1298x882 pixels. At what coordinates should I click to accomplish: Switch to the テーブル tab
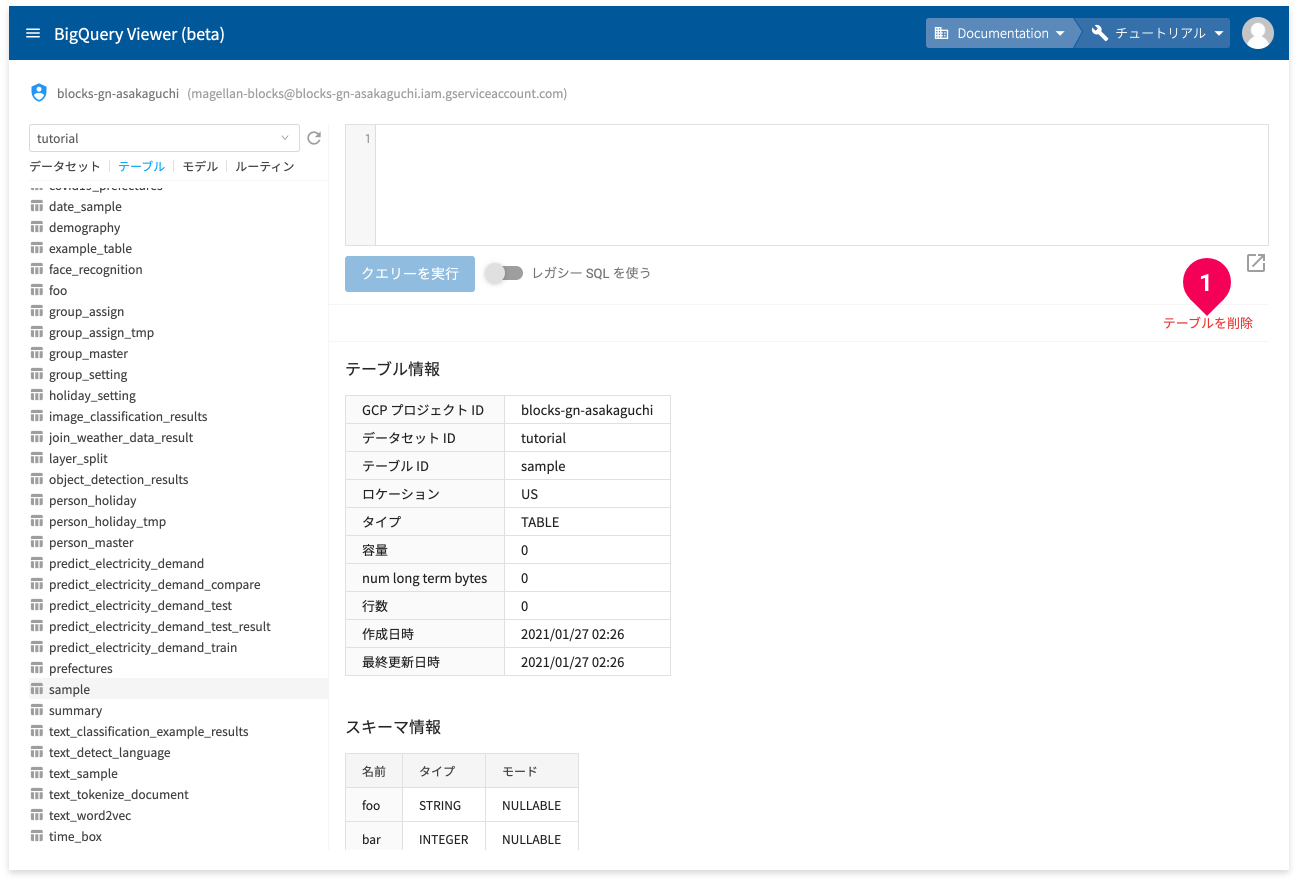(141, 166)
